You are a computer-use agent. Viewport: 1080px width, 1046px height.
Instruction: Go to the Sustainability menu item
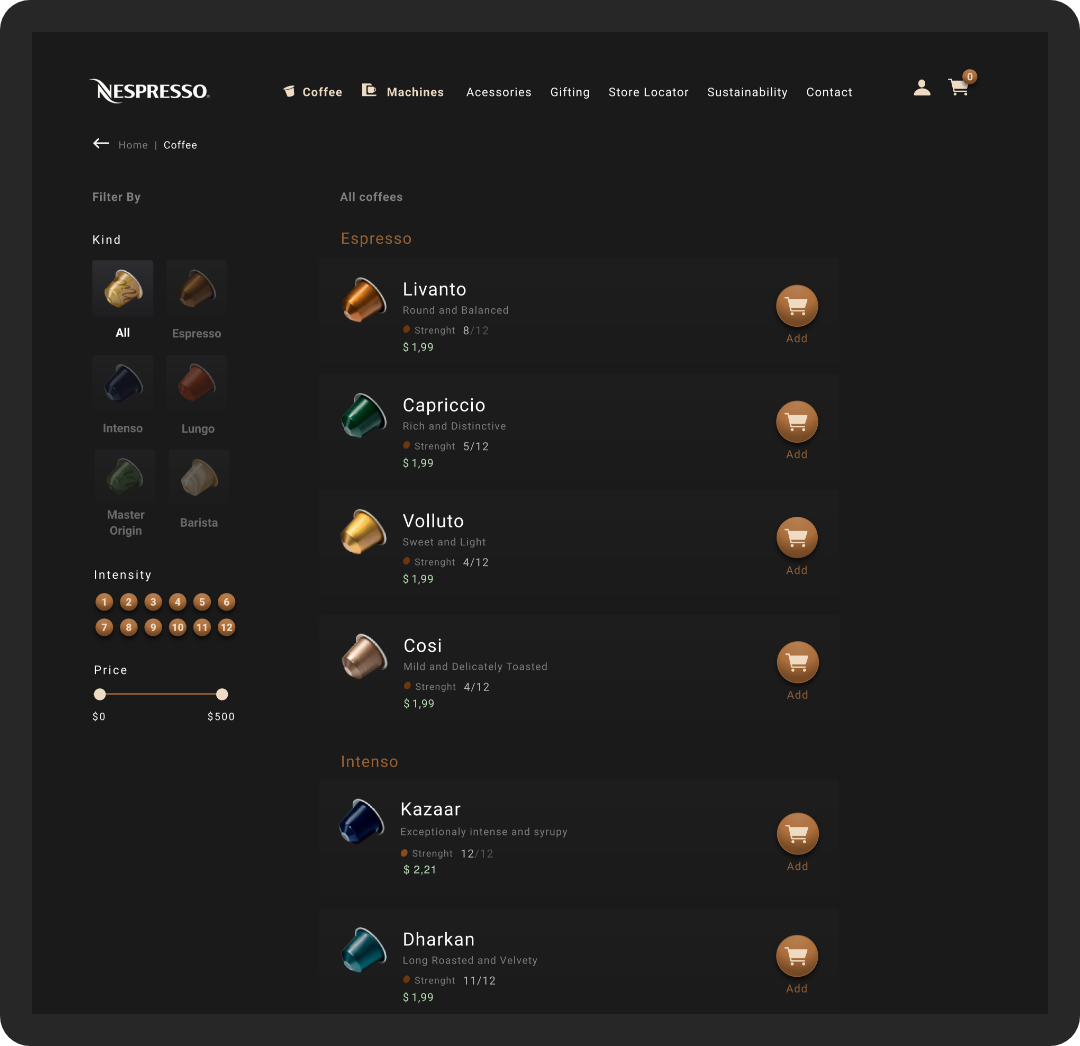coord(747,92)
